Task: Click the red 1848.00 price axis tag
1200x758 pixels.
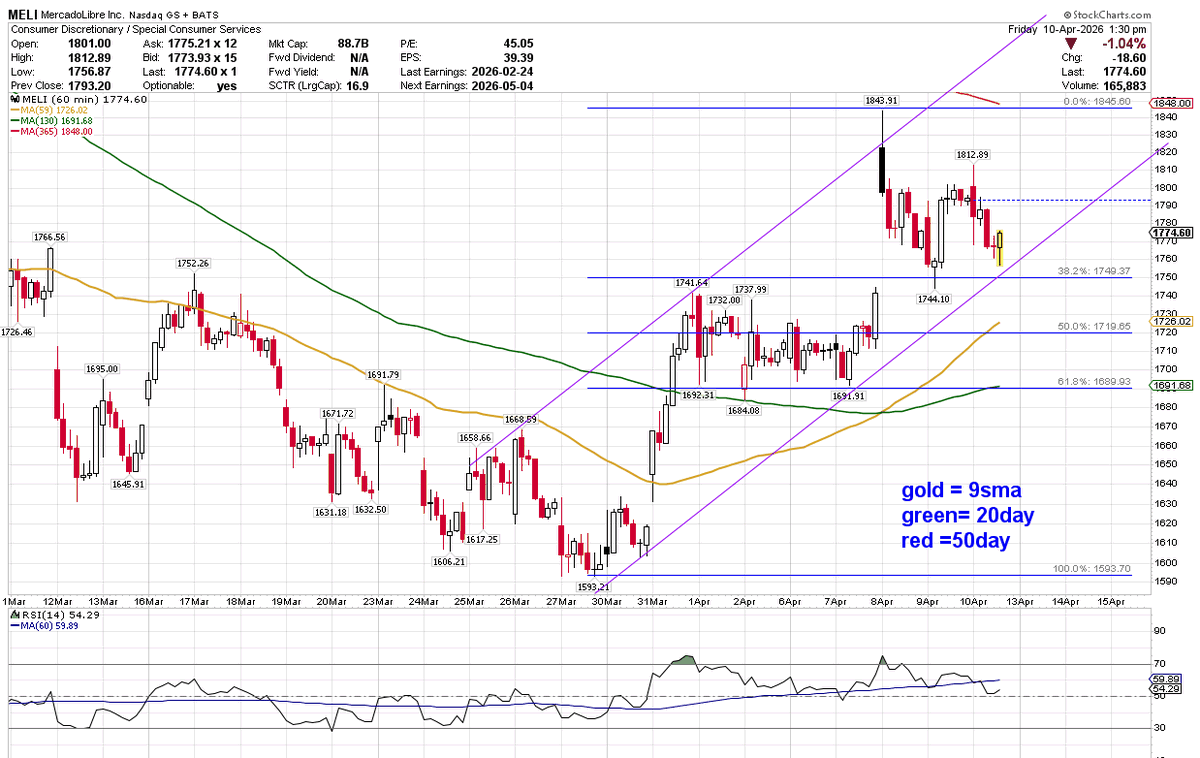Action: click(x=1172, y=103)
